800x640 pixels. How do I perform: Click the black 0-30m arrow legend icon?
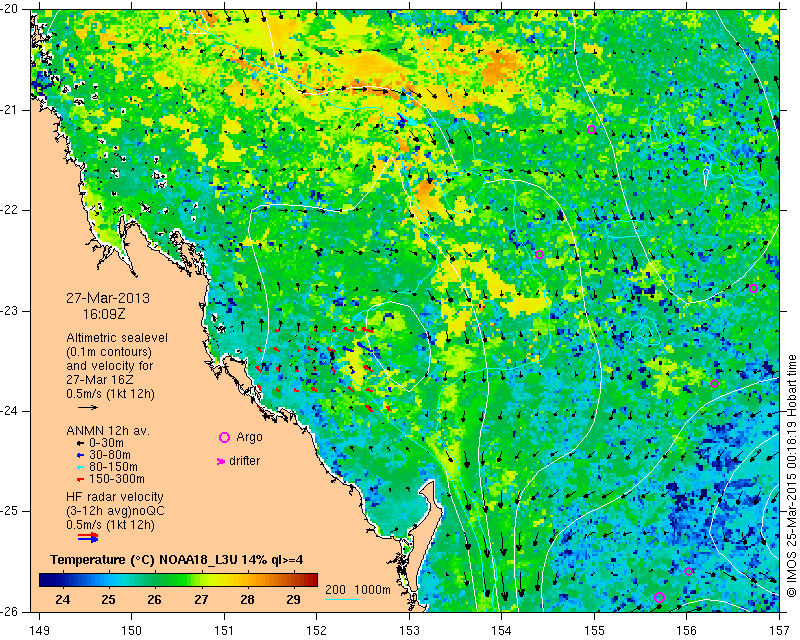[80, 443]
